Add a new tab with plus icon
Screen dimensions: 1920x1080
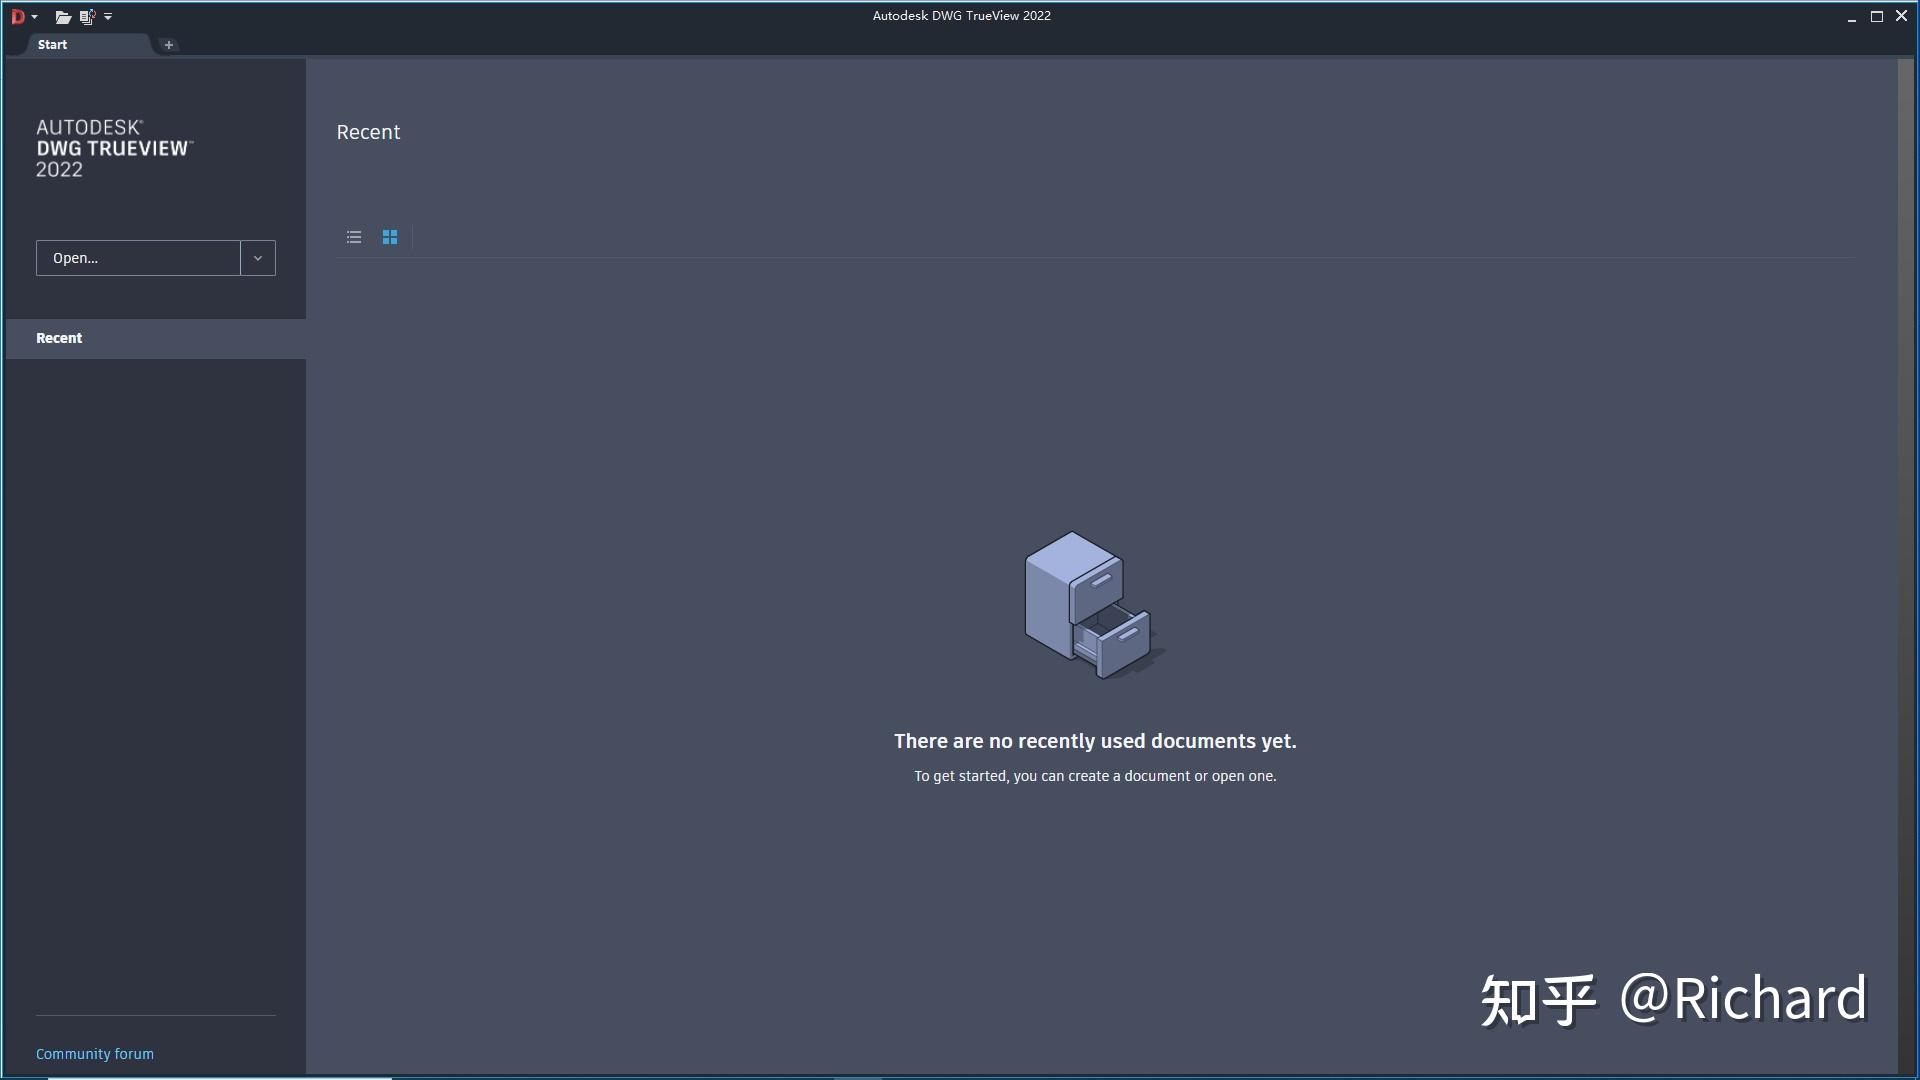tap(169, 45)
